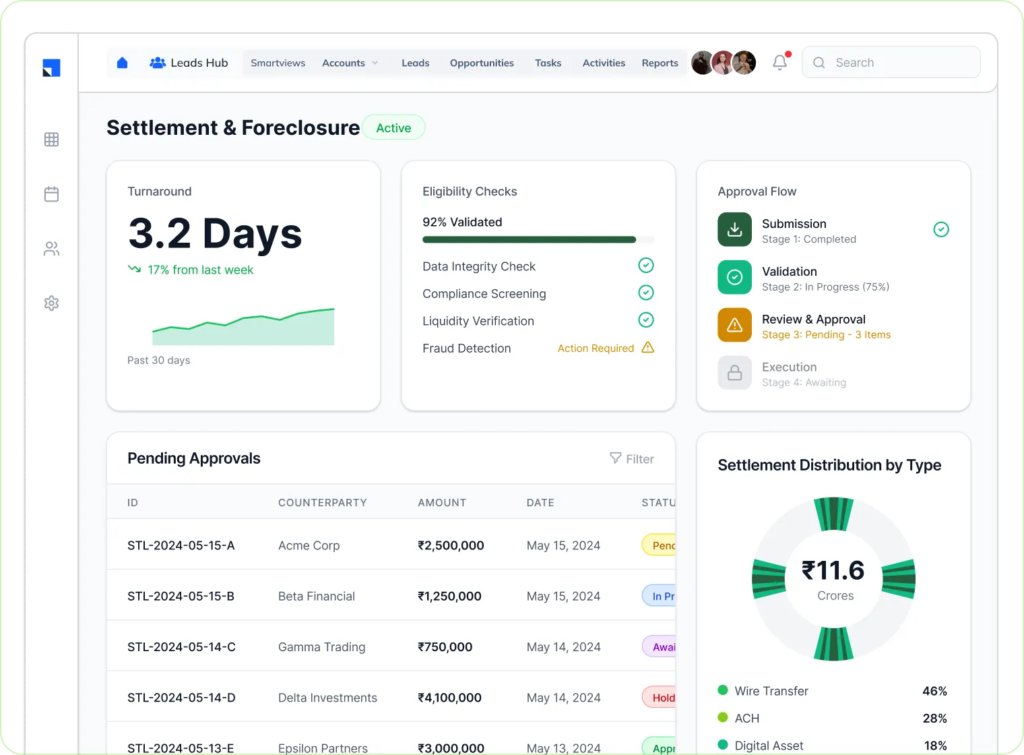Click Liquidity Verification status checkmark
Screen dimensions: 1024x755
coord(646,320)
